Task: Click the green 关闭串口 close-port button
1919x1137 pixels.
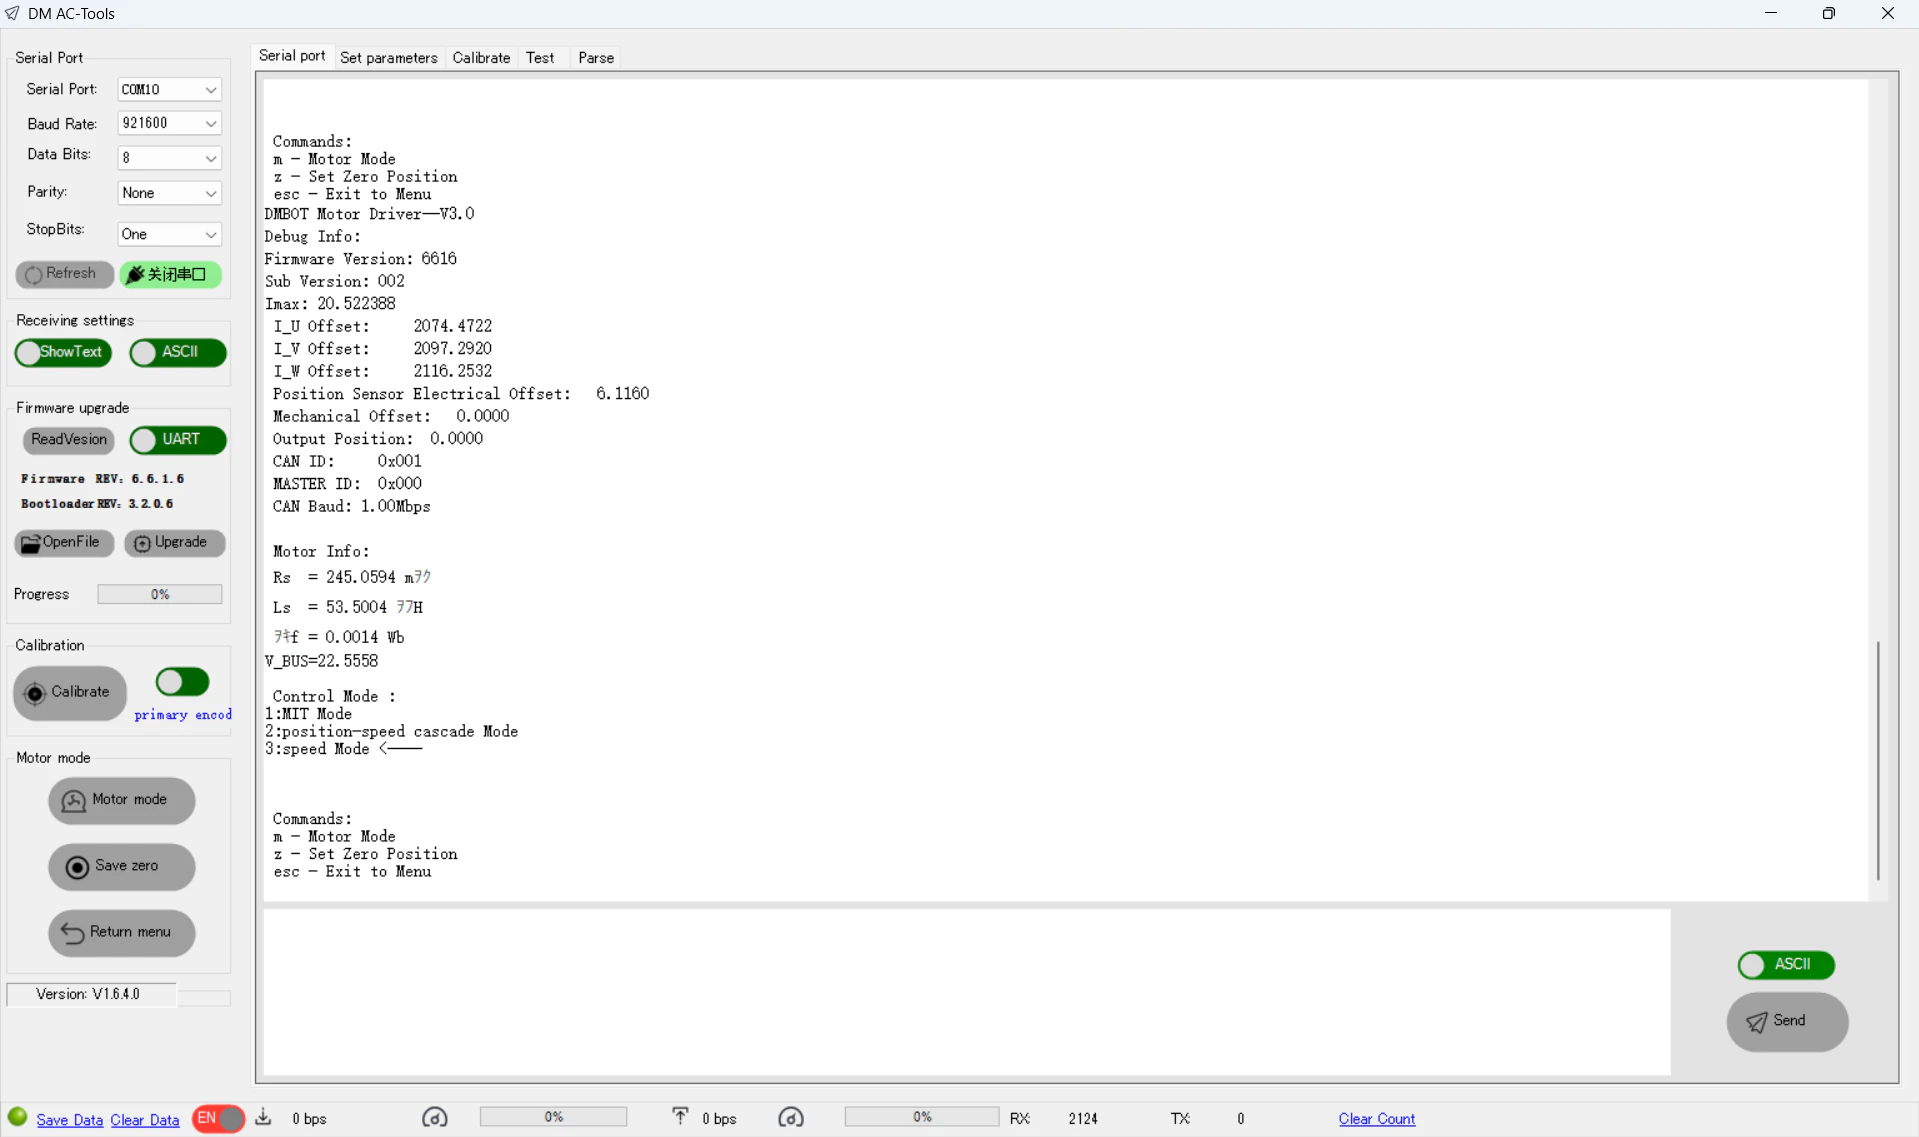Action: pyautogui.click(x=171, y=274)
